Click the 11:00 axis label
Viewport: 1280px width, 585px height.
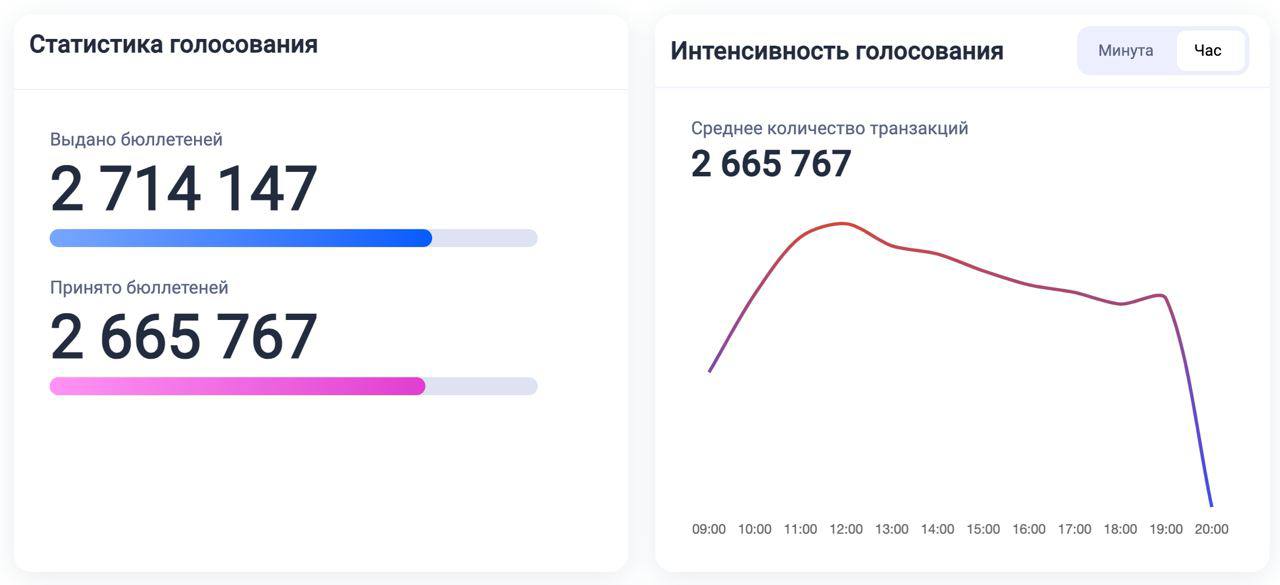coord(800,529)
